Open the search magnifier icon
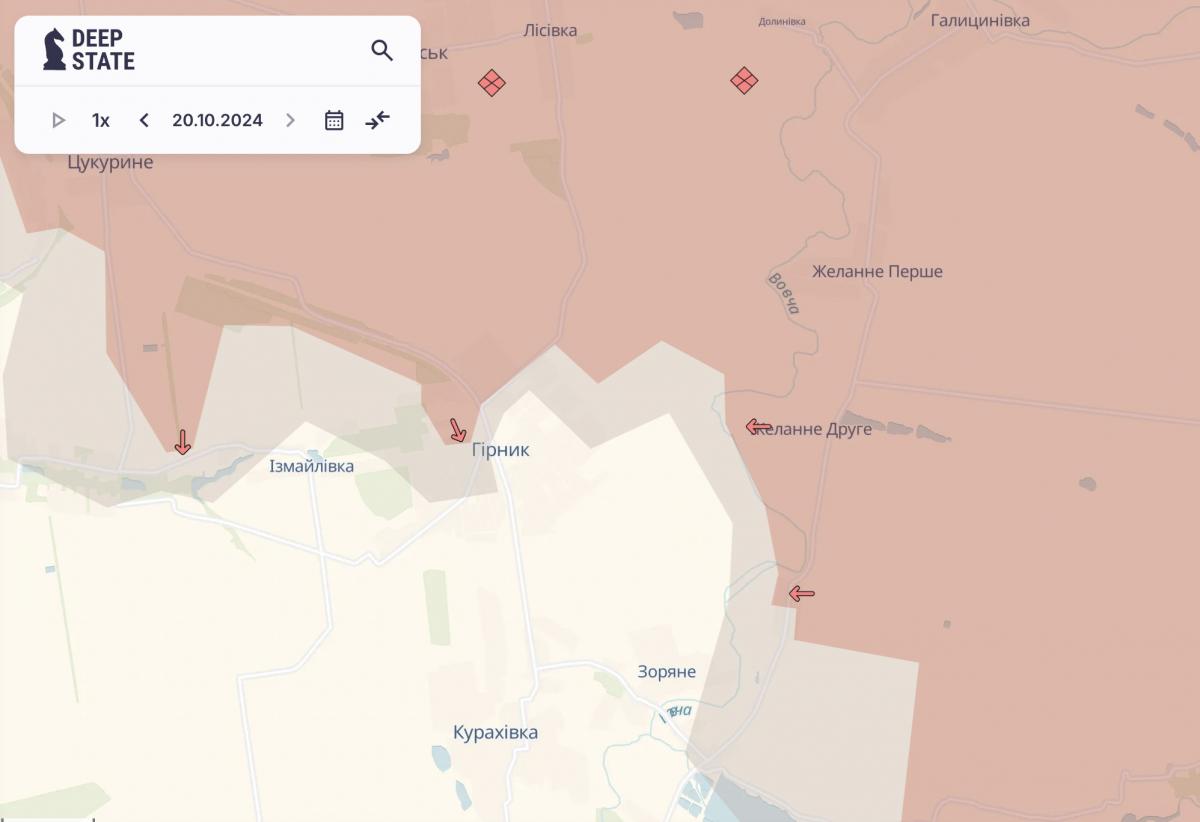1200x822 pixels. pos(382,50)
